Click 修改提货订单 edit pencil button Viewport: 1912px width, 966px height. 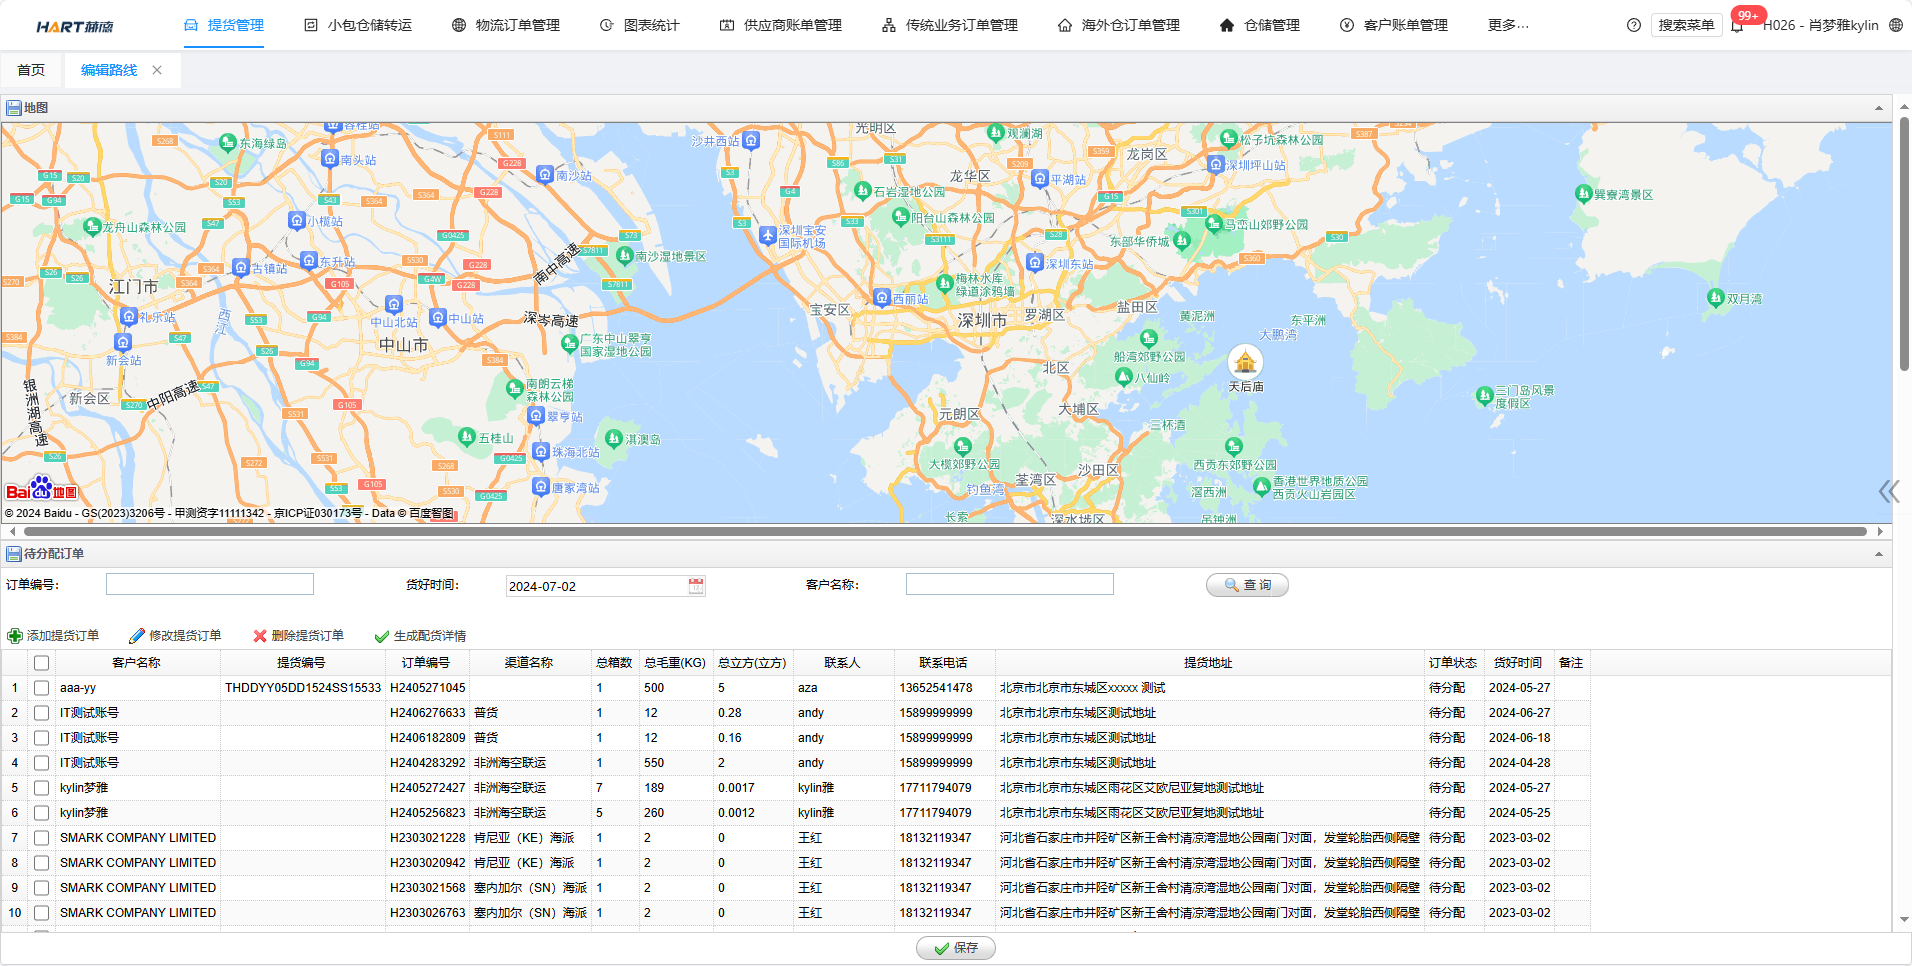pos(176,636)
